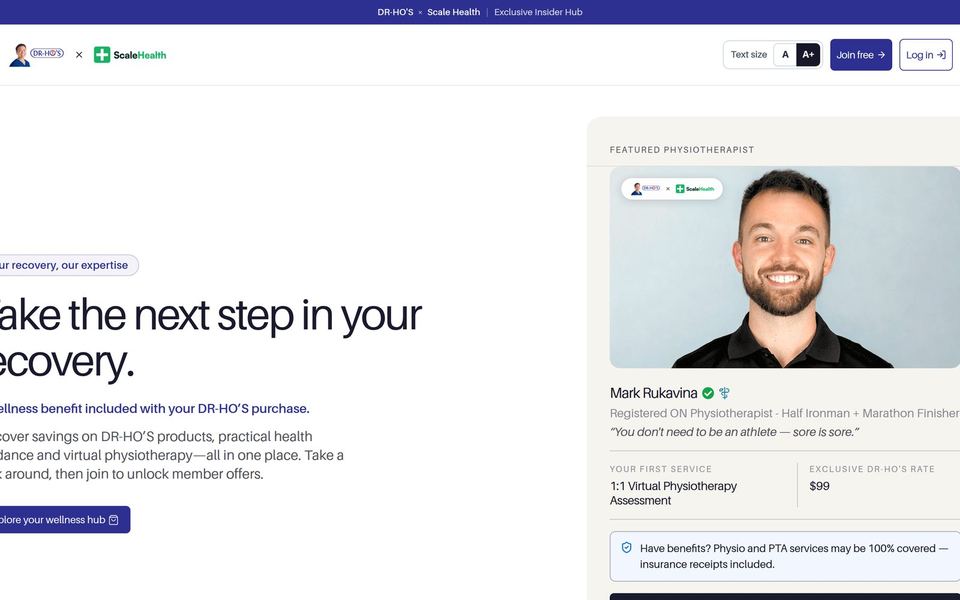The width and height of the screenshot is (960, 600).
Task: Click the shield icon in benefits notice
Action: (x=626, y=548)
